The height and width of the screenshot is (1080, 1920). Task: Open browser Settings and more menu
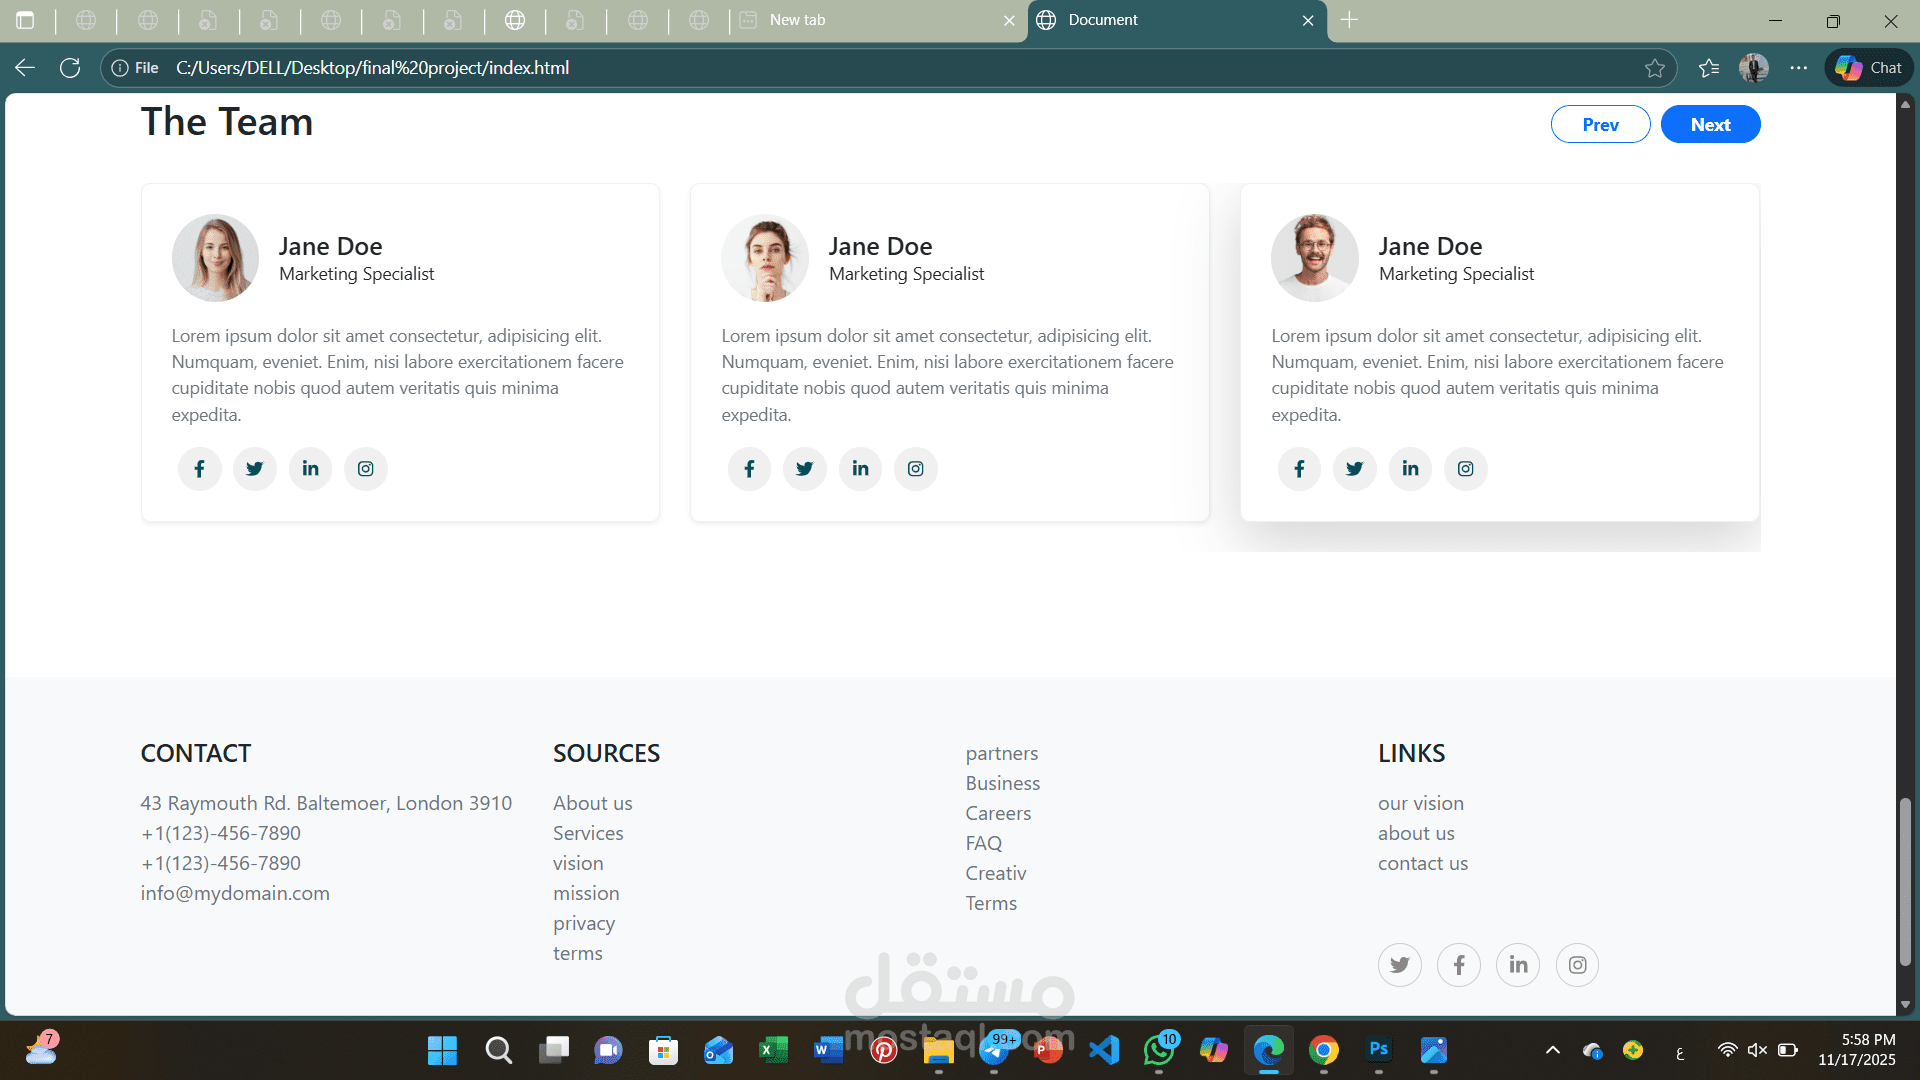1799,68
